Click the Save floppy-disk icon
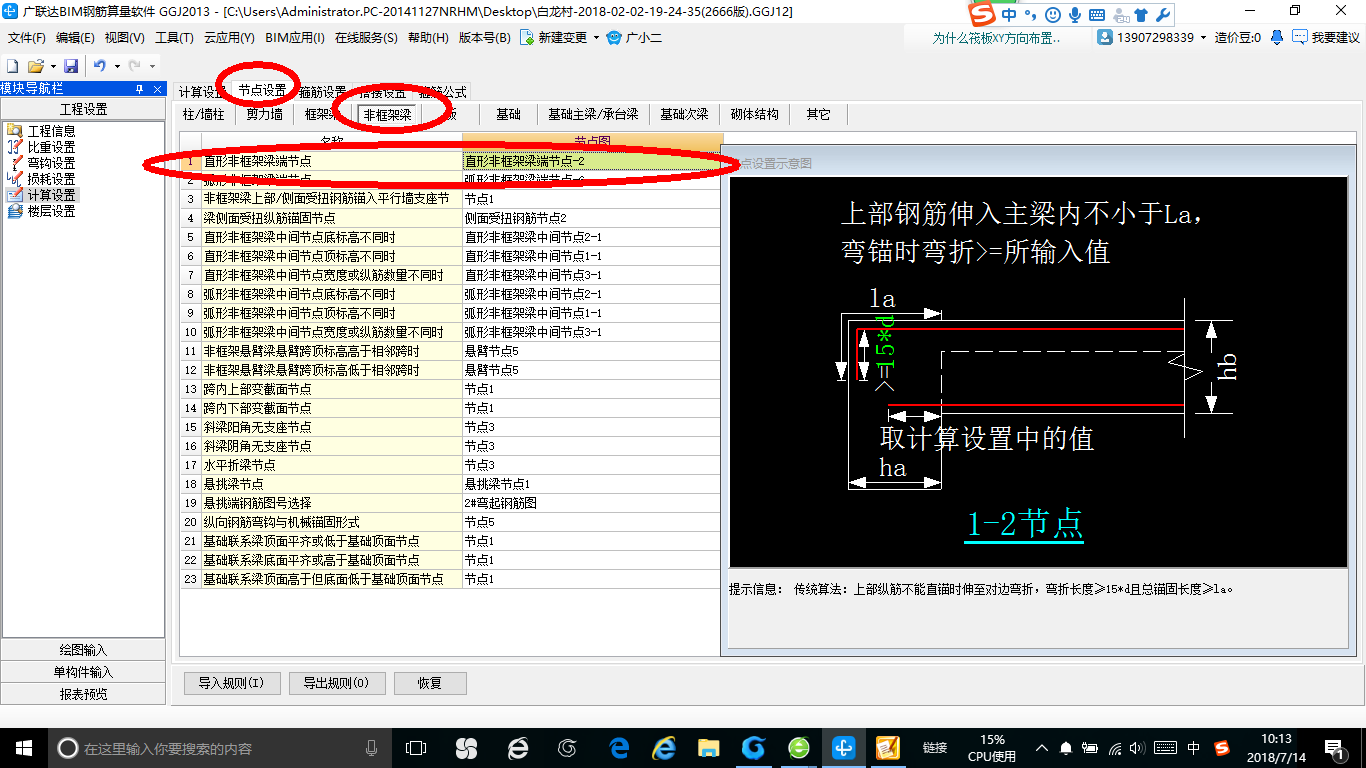Viewport: 1366px width, 768px height. click(71, 66)
